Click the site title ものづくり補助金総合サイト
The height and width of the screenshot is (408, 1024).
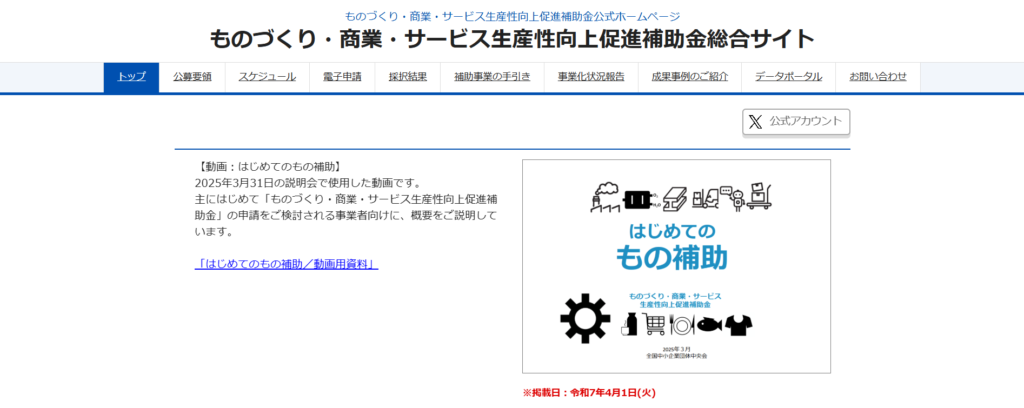512,39
